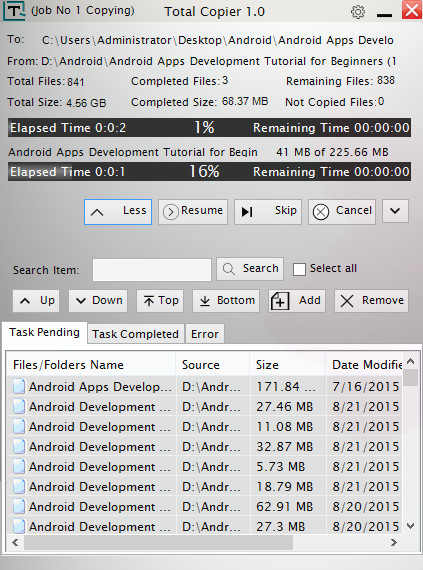Screen dimensions: 423x570
Task: Open the dropdown arrow beside Cancel
Action: click(395, 211)
